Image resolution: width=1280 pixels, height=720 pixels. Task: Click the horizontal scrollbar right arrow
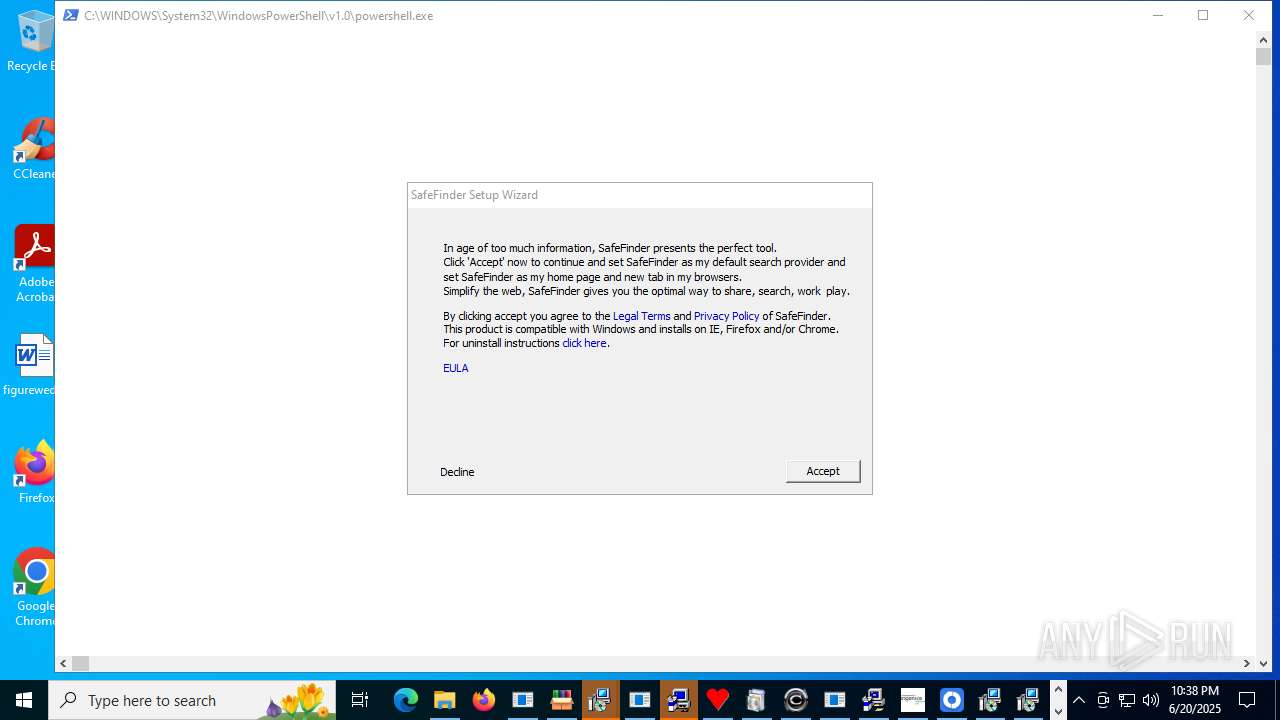point(1247,663)
